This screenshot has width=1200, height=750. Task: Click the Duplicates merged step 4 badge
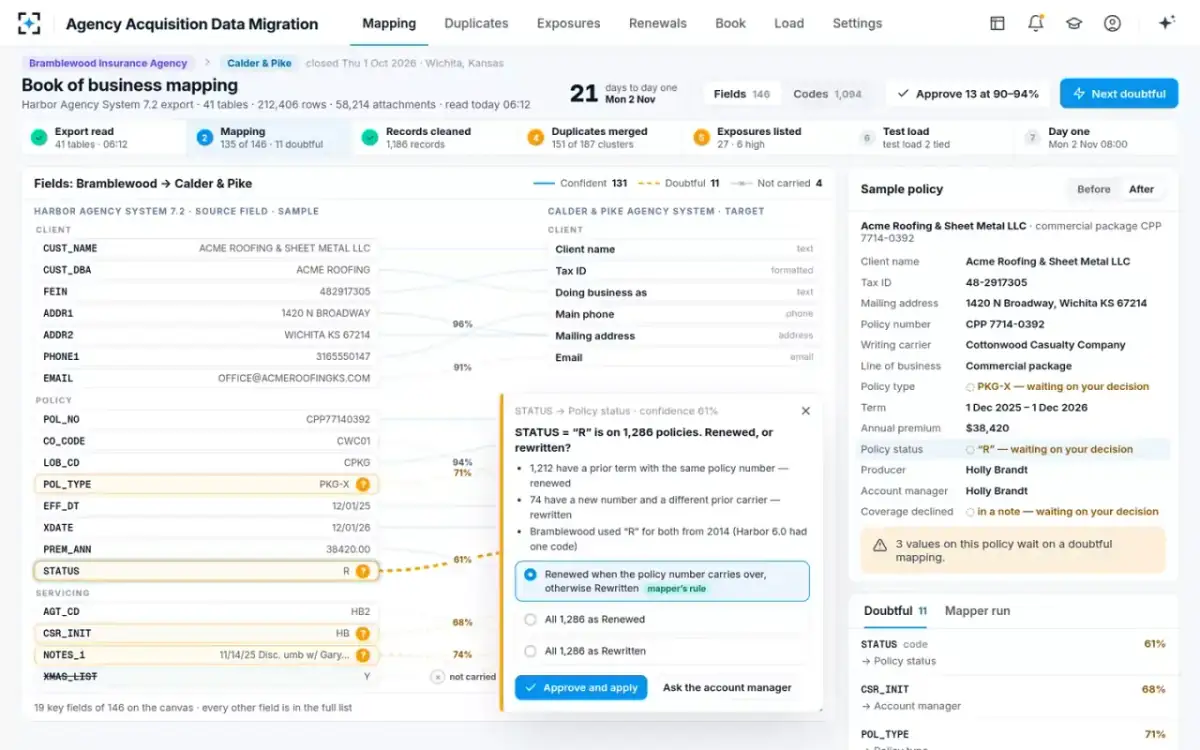tap(535, 138)
